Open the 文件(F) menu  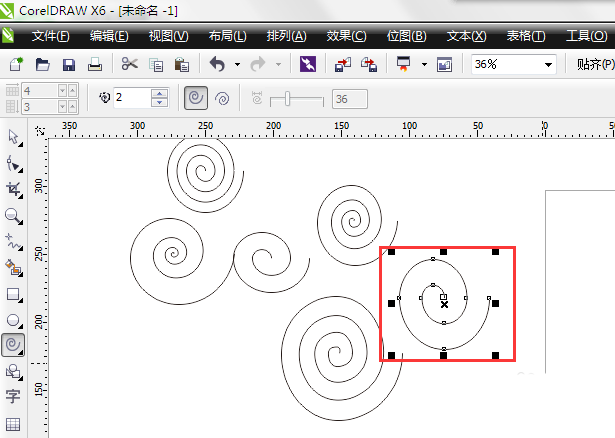[x=50, y=36]
